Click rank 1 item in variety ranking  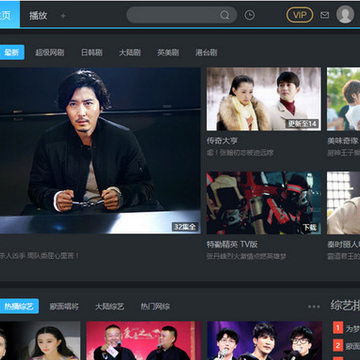pyautogui.click(x=346, y=328)
